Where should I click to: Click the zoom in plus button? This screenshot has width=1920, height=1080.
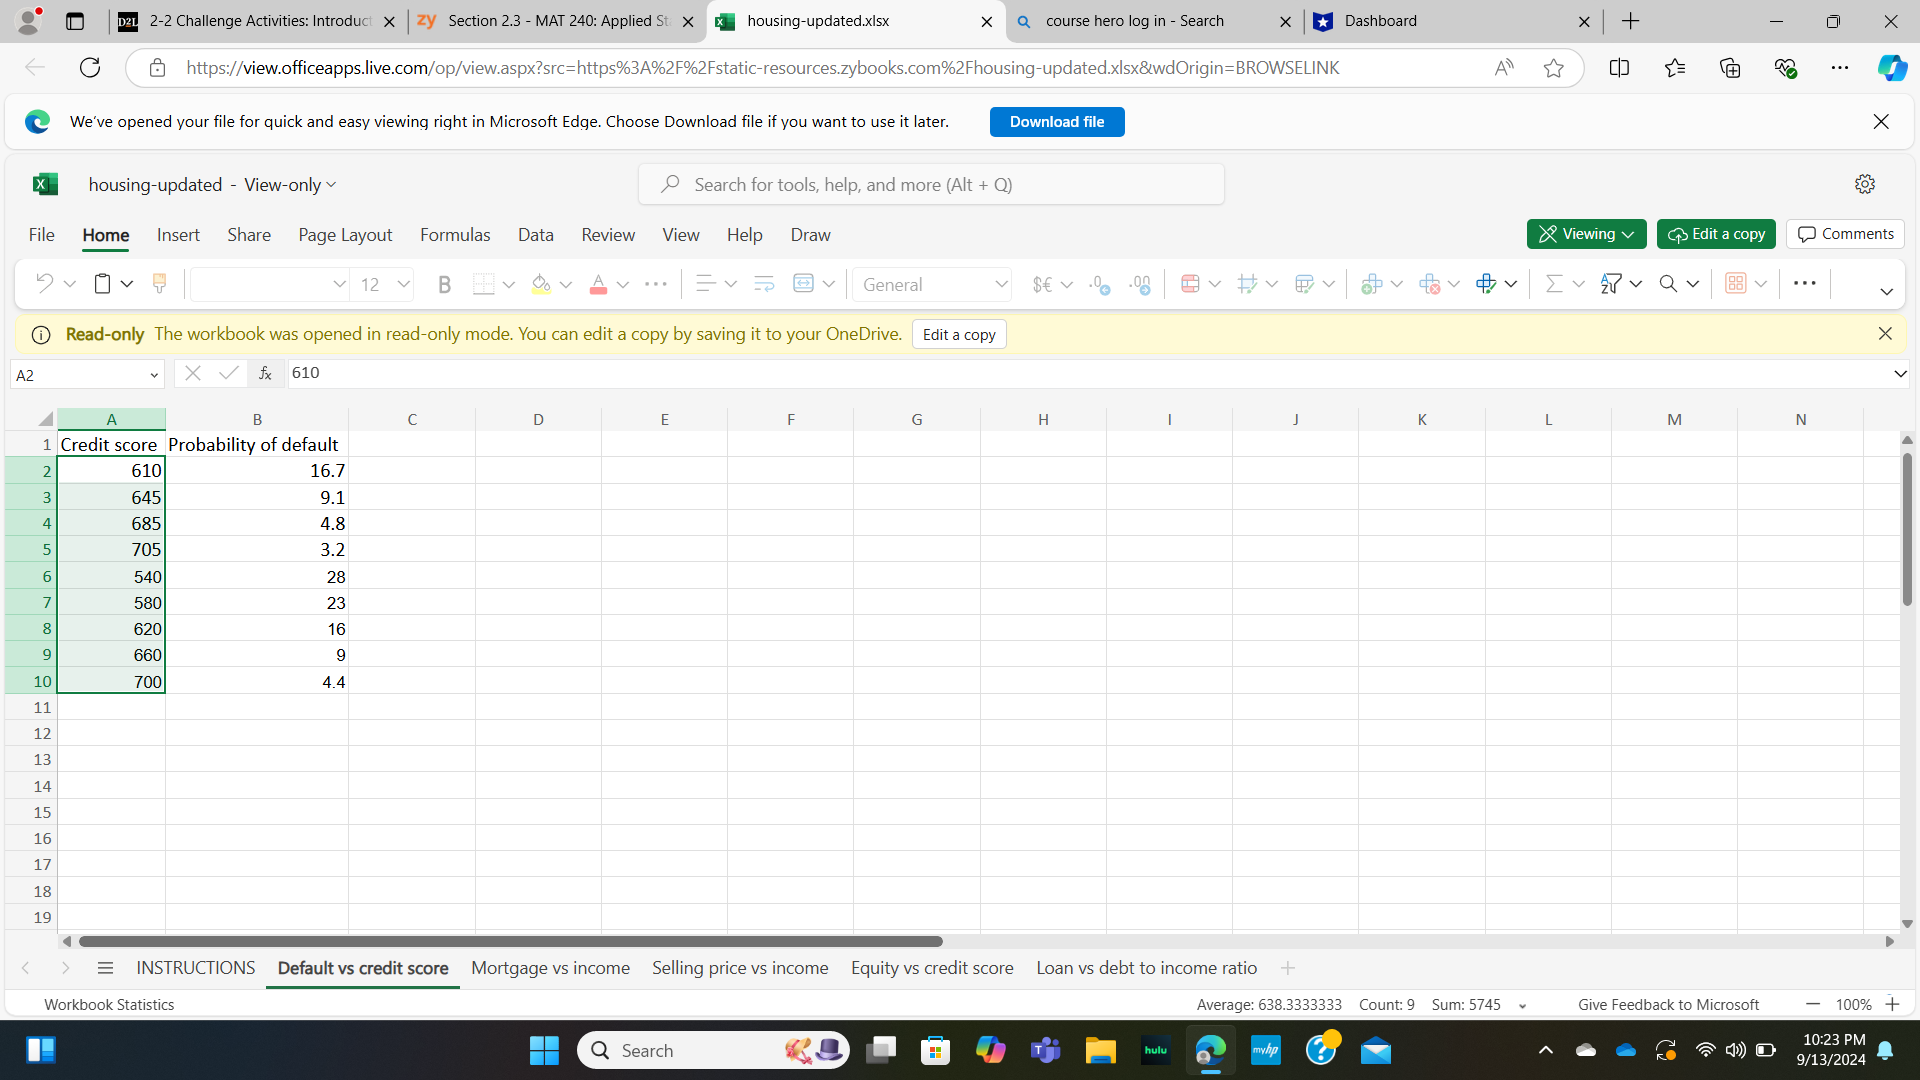1892,1004
